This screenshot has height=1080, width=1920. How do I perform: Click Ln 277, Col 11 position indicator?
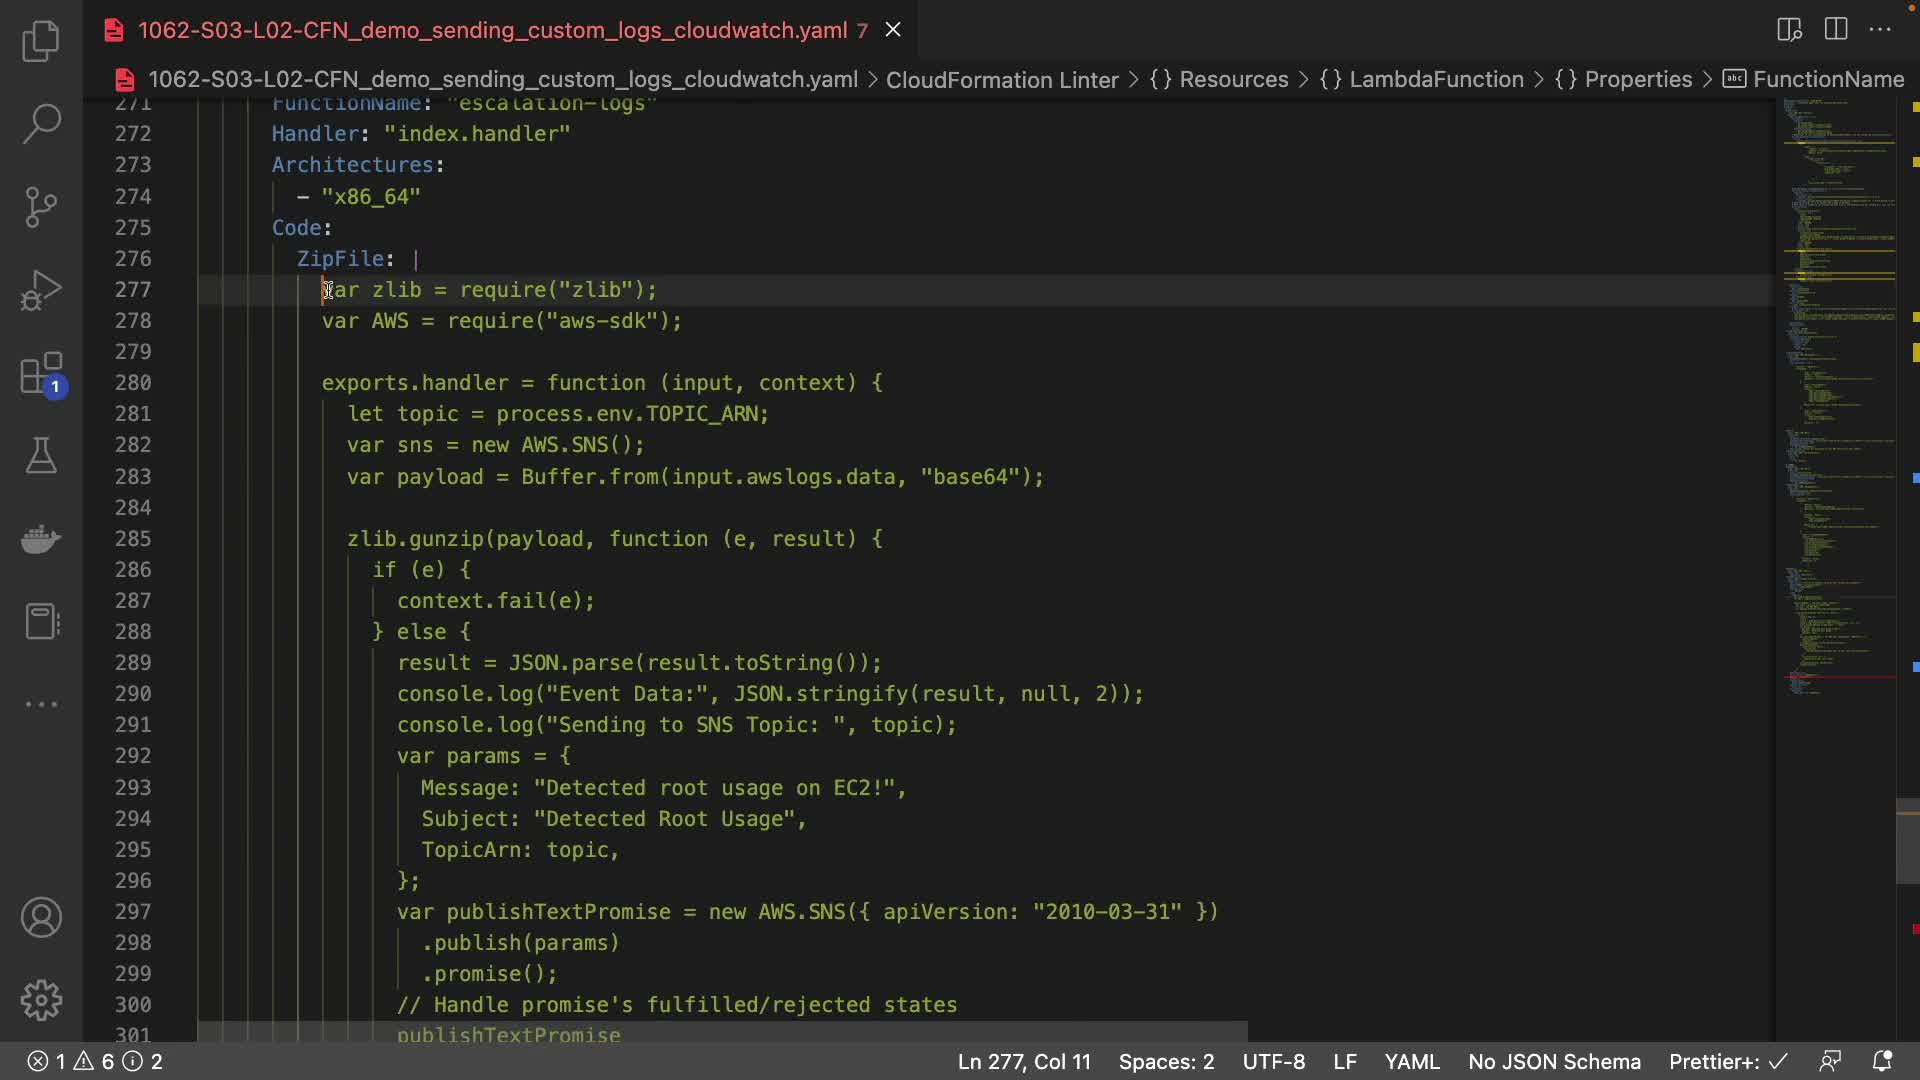(x=1023, y=1061)
